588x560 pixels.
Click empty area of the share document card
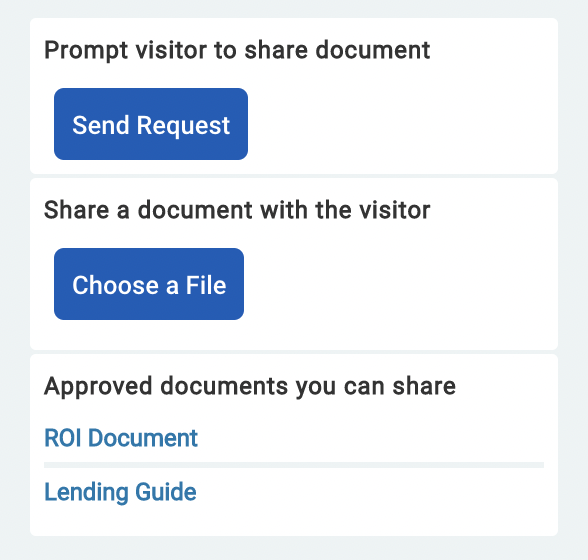tap(401, 285)
